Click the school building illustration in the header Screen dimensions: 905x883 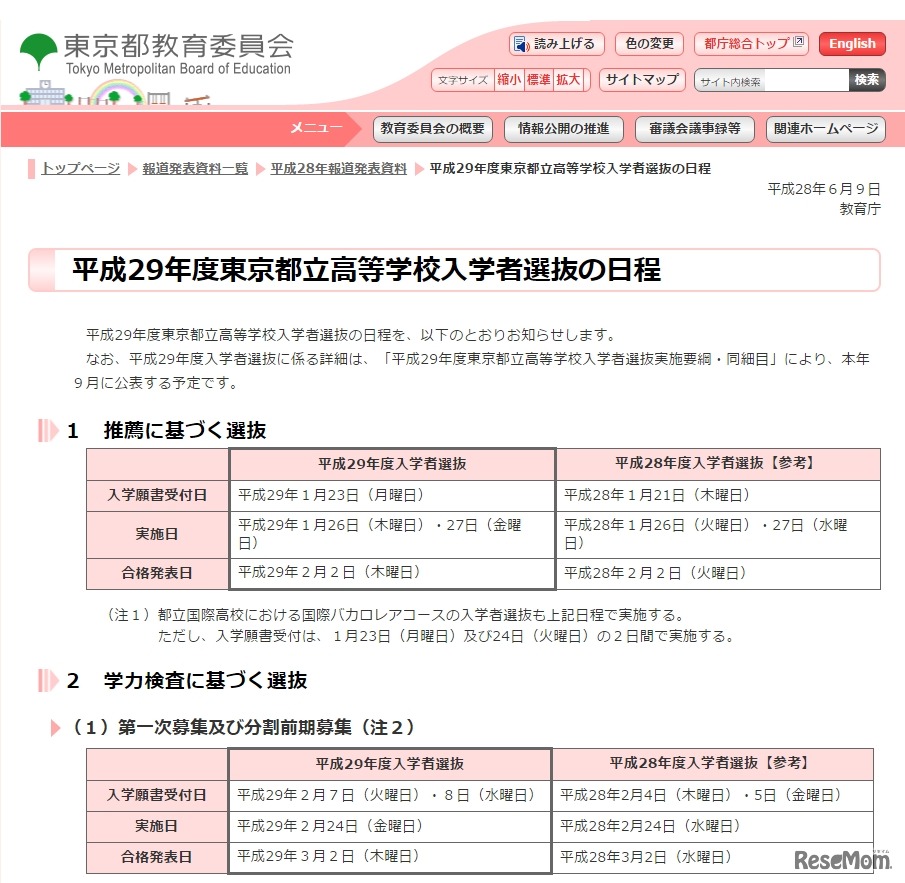click(x=45, y=92)
